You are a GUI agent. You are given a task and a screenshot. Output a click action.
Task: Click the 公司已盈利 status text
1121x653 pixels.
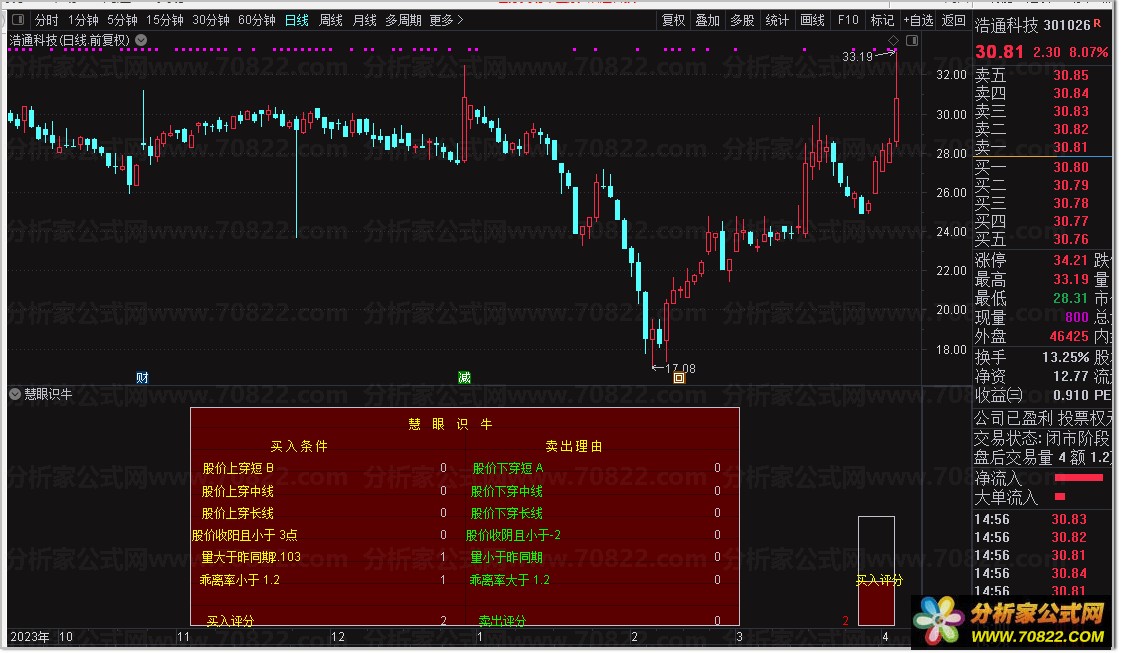pos(1013,418)
